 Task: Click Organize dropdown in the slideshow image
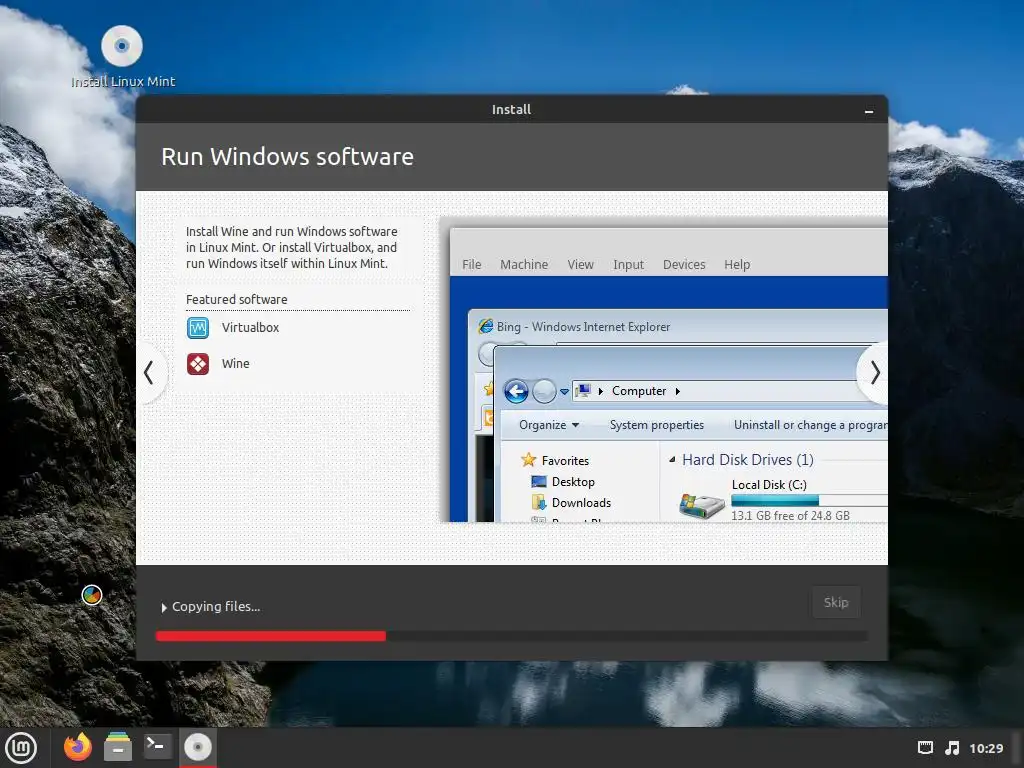[x=549, y=425]
